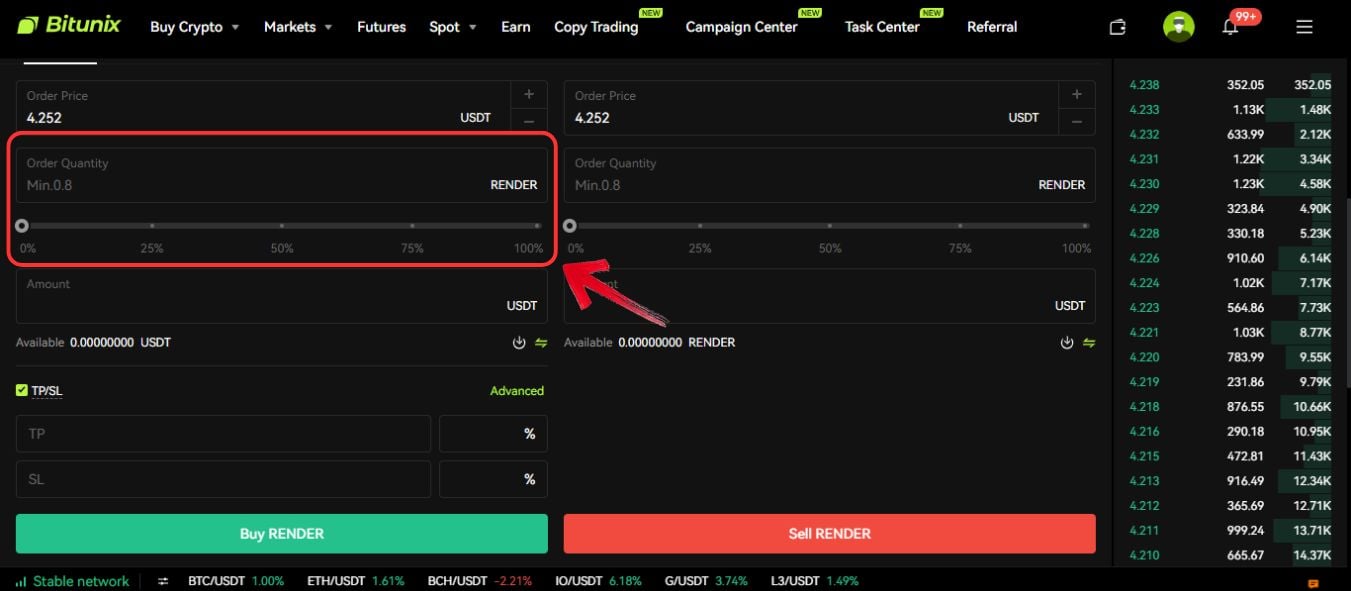Select order book price 4.220
This screenshot has height=591, width=1351.
click(1144, 357)
